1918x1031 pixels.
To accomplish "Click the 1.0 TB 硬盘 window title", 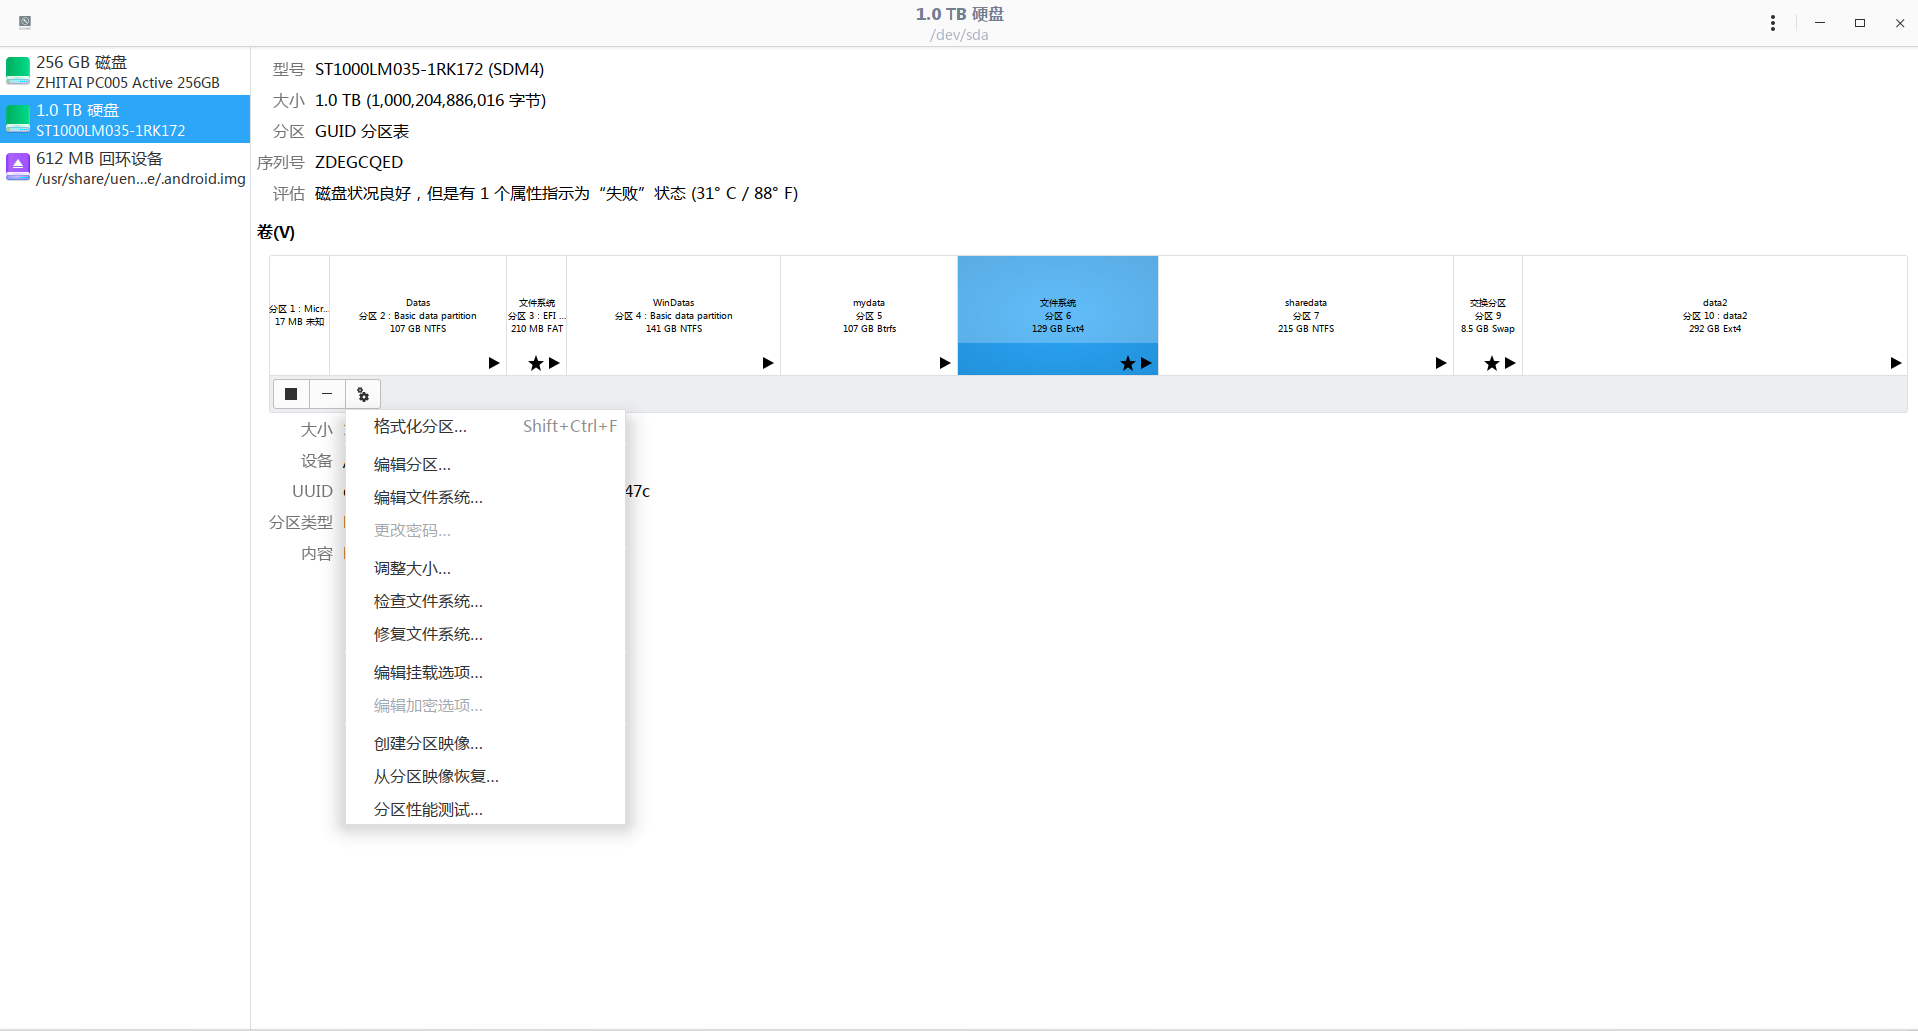I will [x=959, y=14].
